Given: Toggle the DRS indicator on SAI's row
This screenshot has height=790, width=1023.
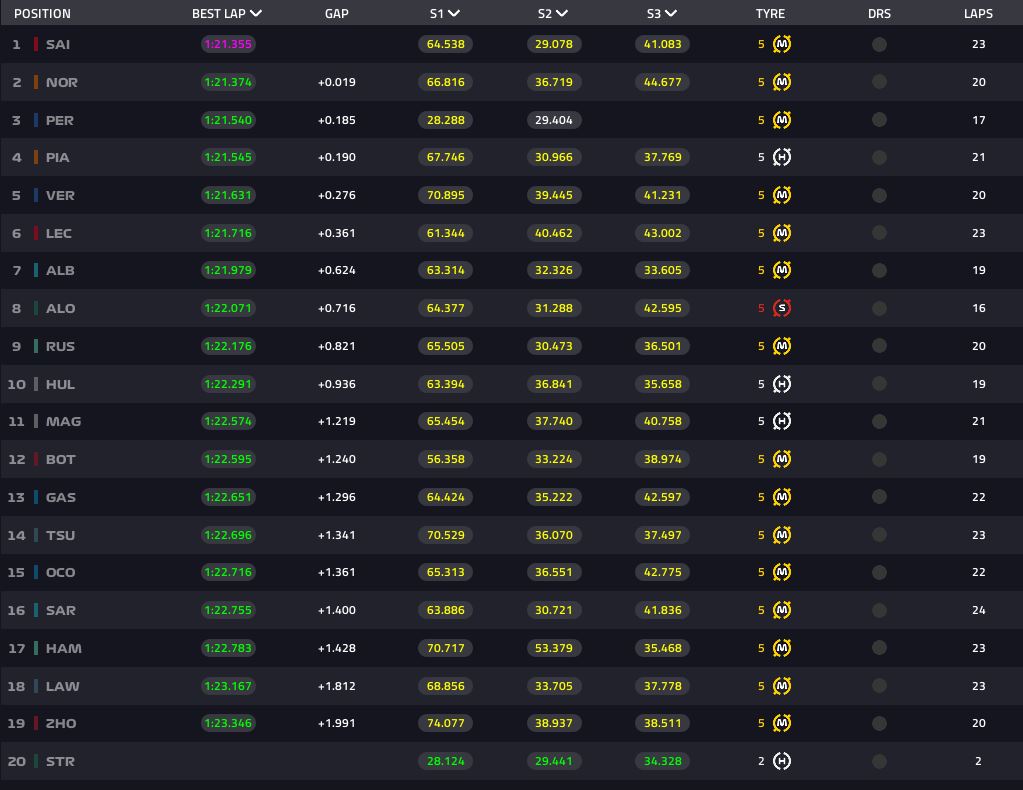Looking at the screenshot, I should [x=879, y=44].
